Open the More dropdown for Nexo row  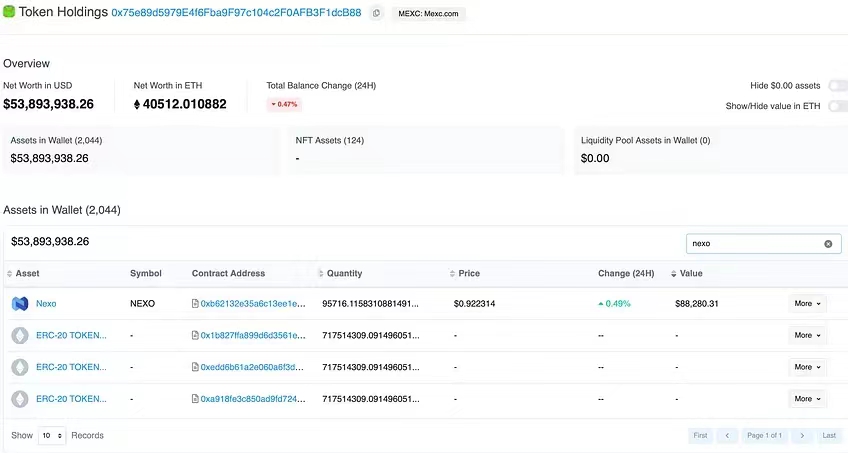[x=807, y=303]
